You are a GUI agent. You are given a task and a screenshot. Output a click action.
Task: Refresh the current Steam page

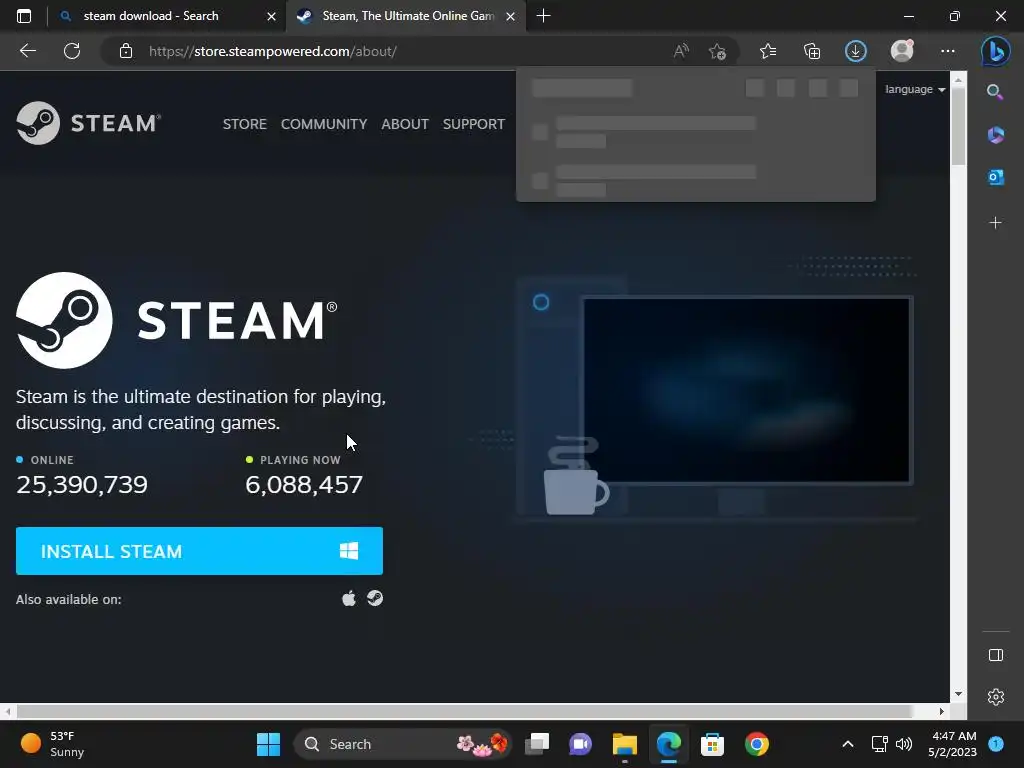click(x=72, y=51)
